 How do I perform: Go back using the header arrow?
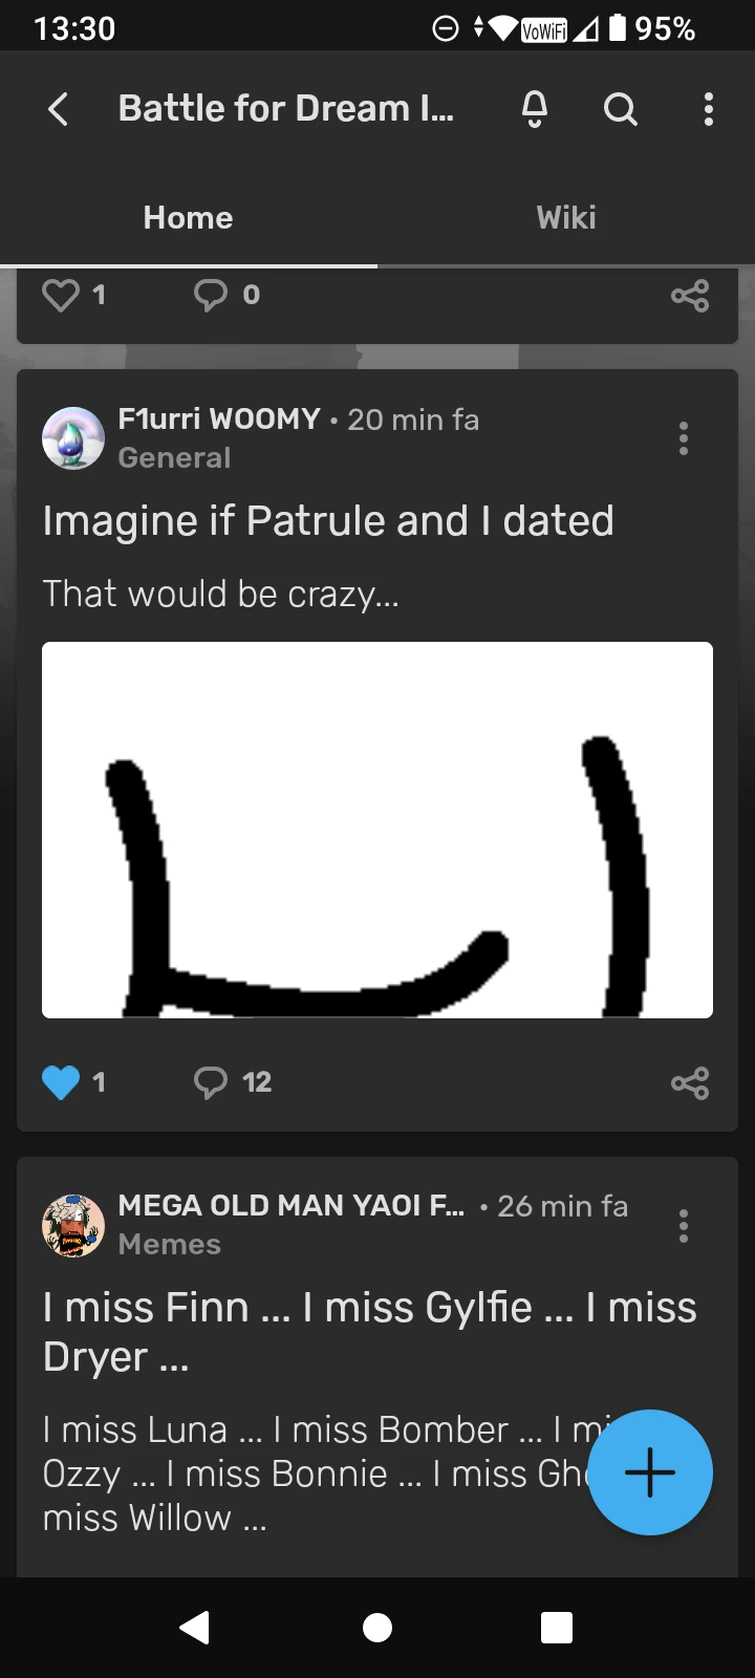[59, 109]
